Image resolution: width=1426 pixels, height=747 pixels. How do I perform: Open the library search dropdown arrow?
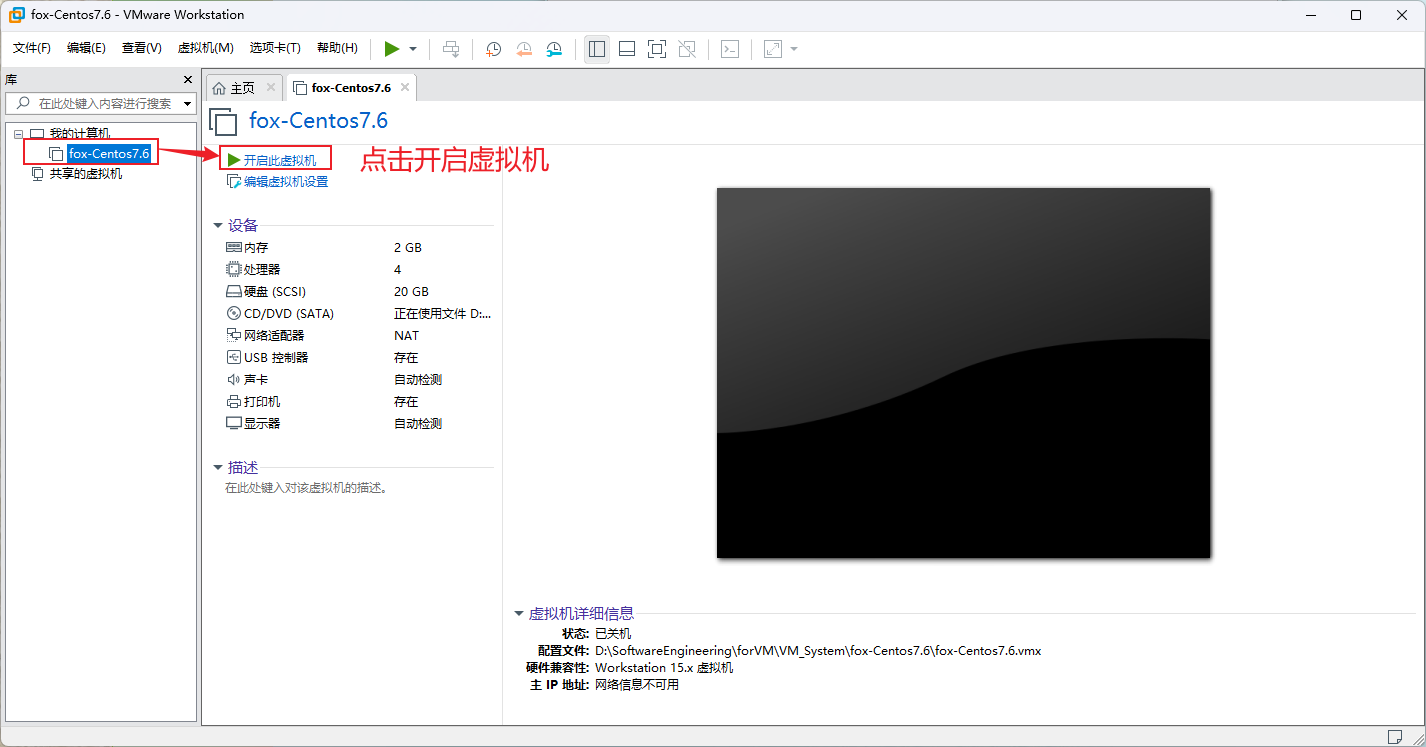187,104
